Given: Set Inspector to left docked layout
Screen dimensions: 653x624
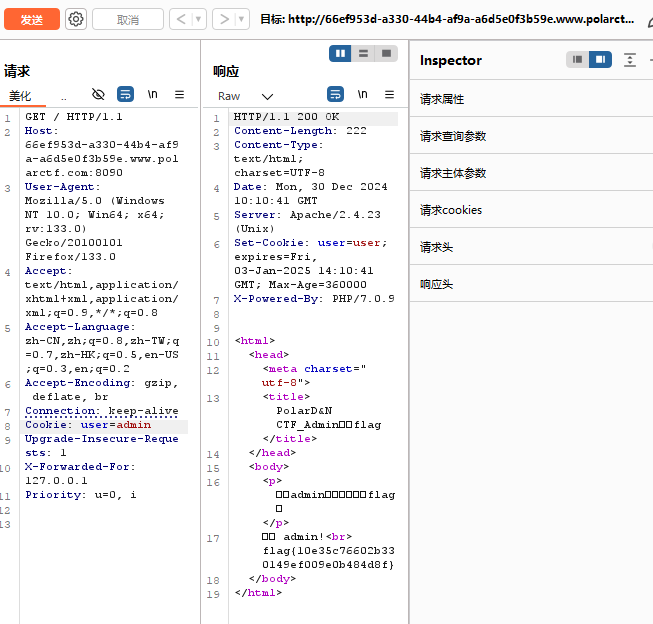Looking at the screenshot, I should pyautogui.click(x=577, y=60).
